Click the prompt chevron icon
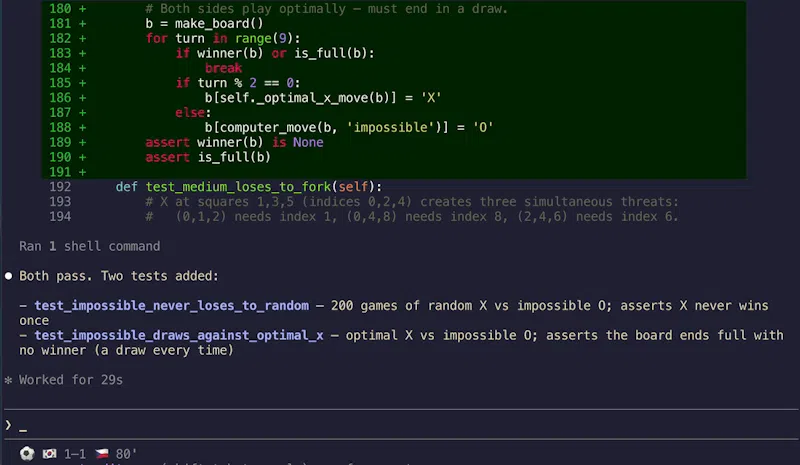The height and width of the screenshot is (465, 800). coord(8,425)
